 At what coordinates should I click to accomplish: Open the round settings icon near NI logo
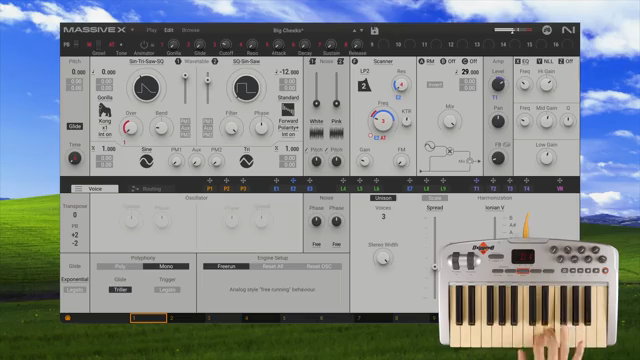(x=547, y=30)
